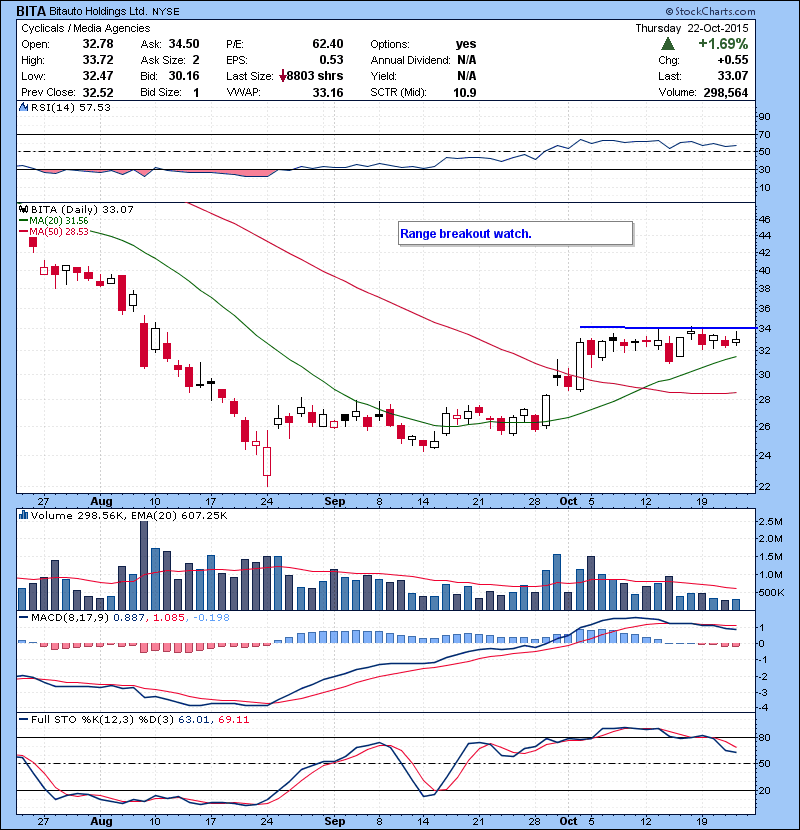
Task: Click the NYSE exchange label
Action: pyautogui.click(x=165, y=12)
